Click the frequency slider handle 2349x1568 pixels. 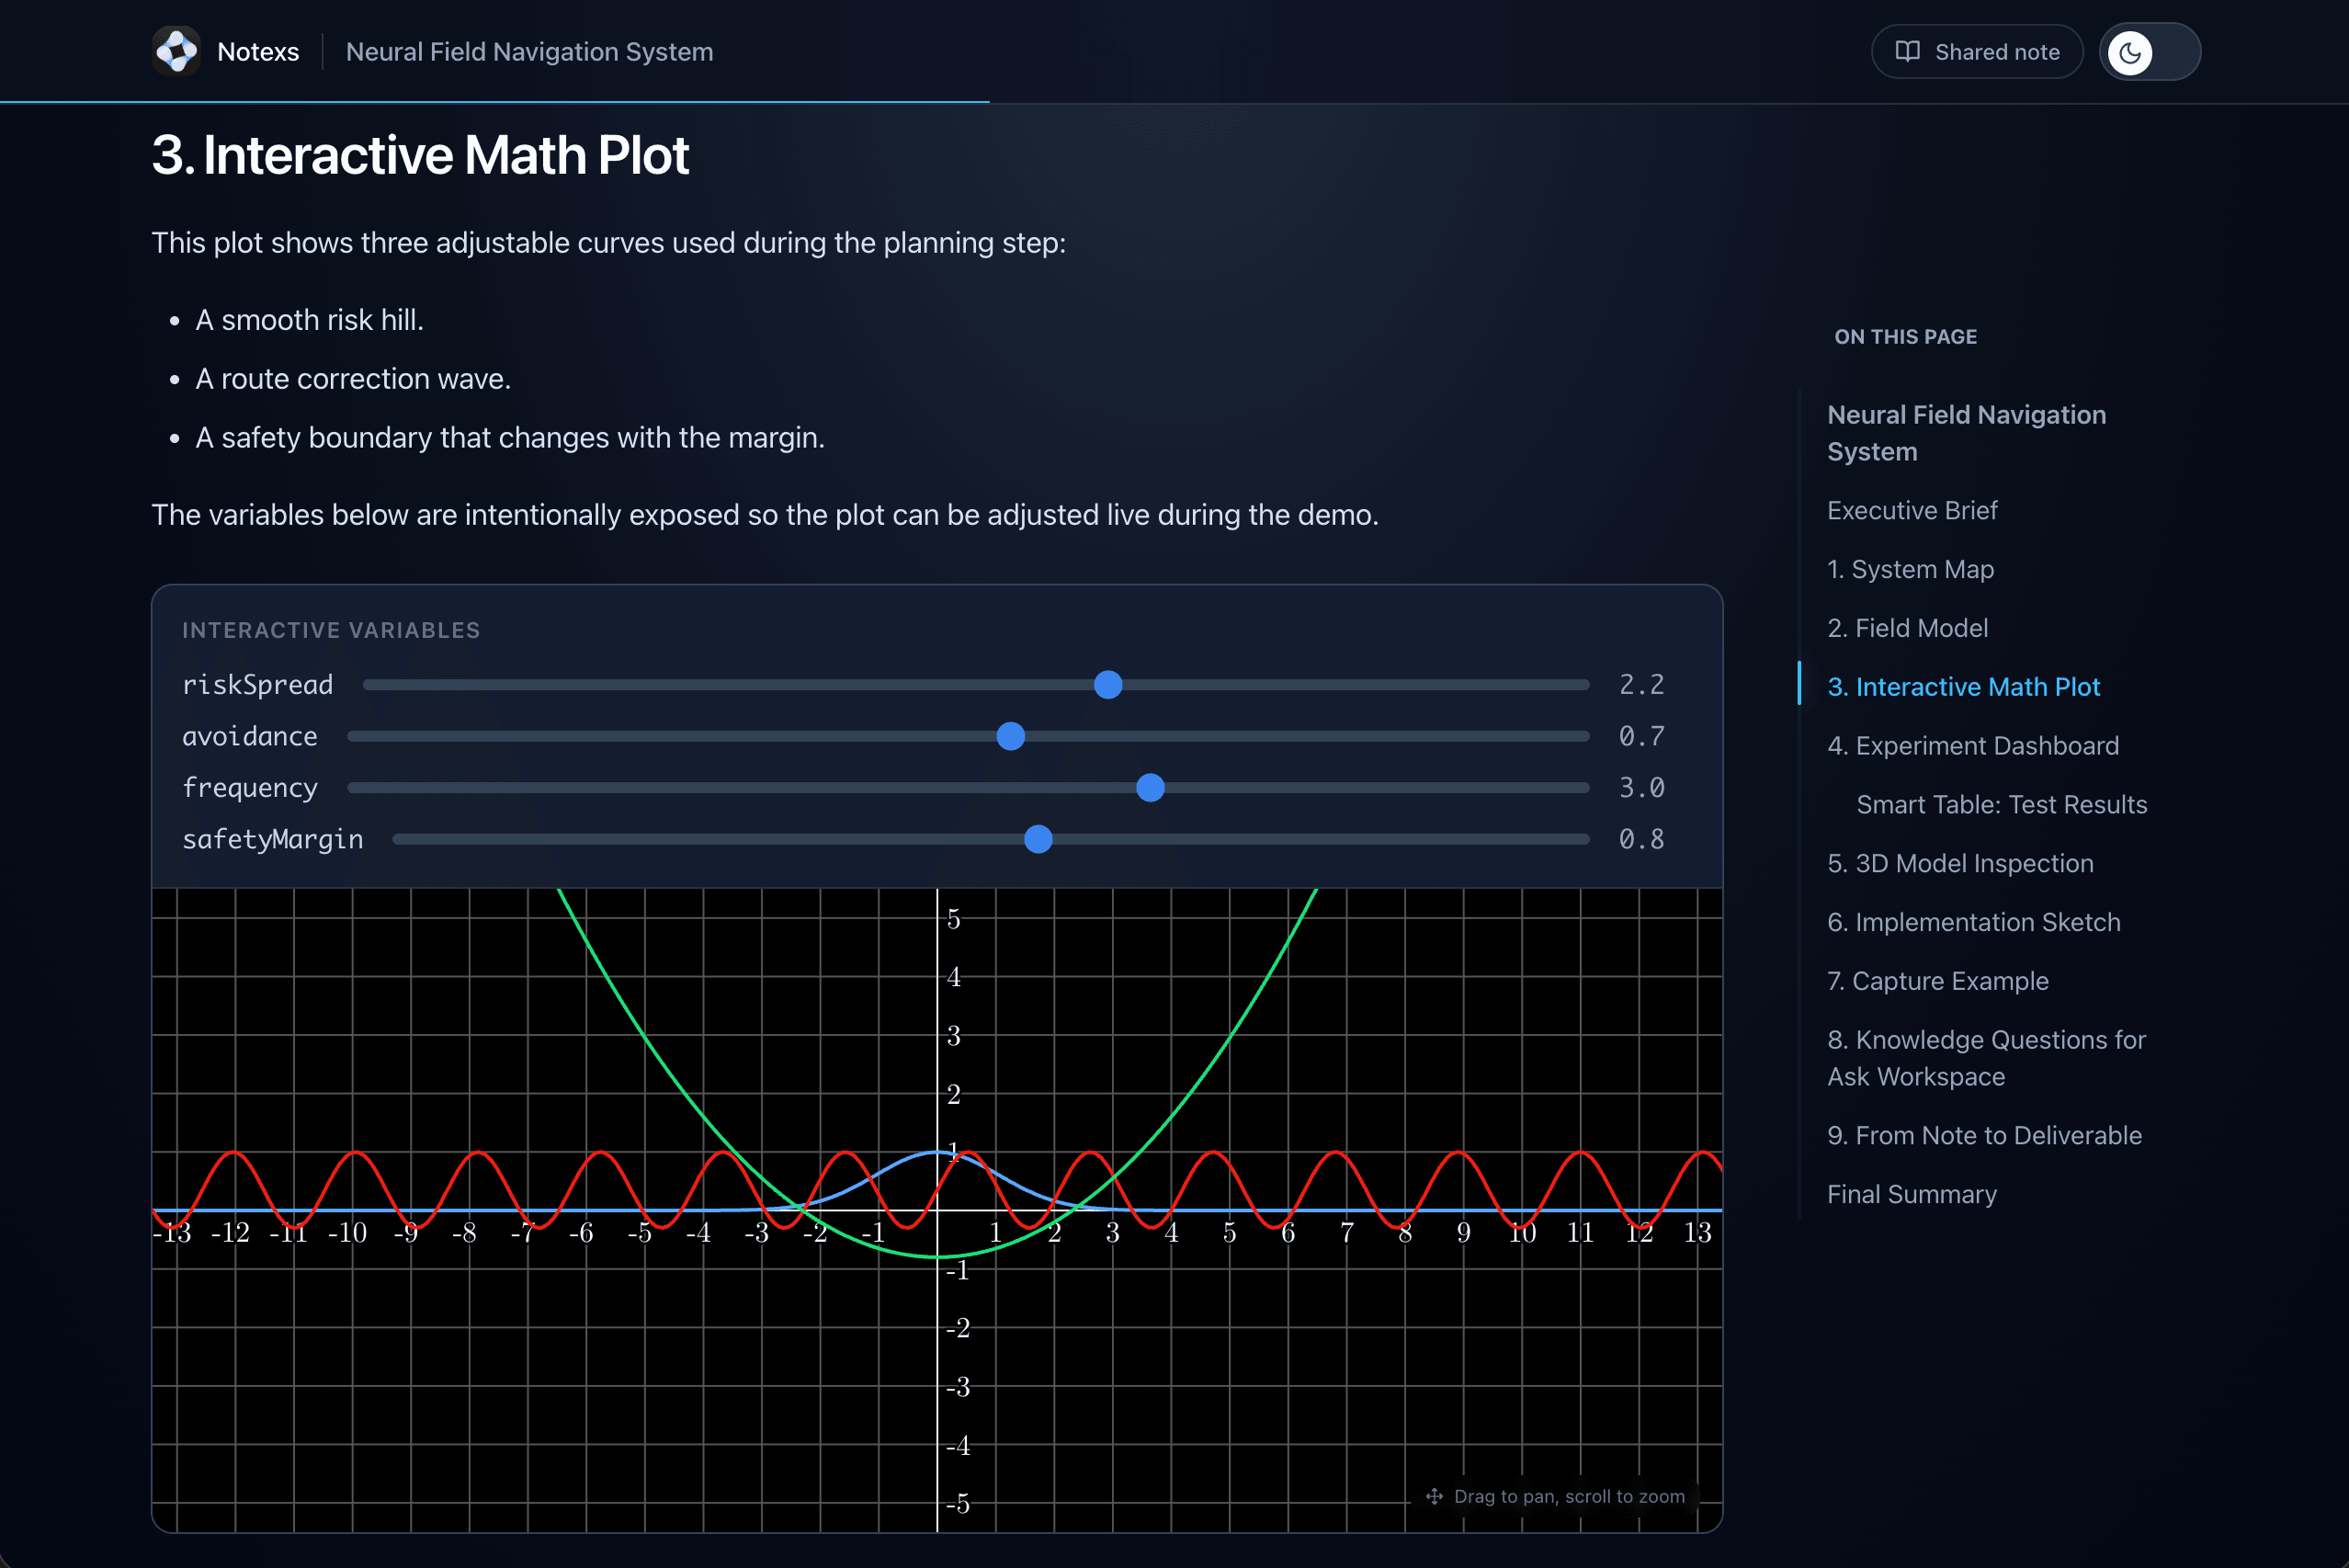1150,788
